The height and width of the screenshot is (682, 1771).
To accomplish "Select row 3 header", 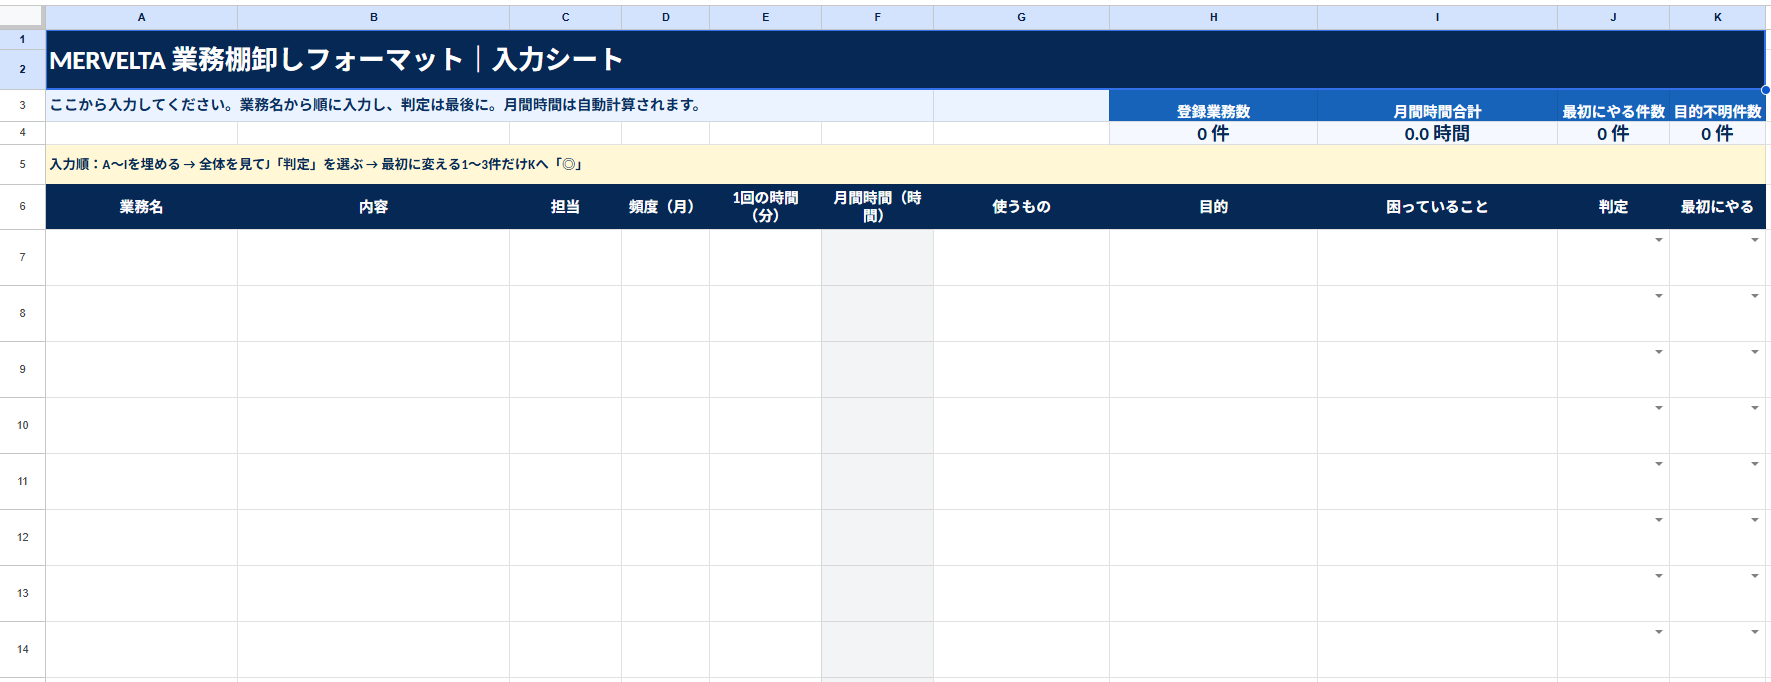I will tap(22, 105).
